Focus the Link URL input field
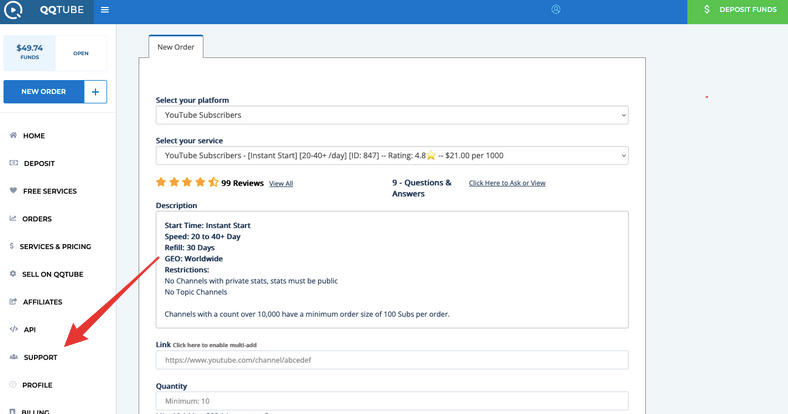The width and height of the screenshot is (788, 414). [392, 360]
